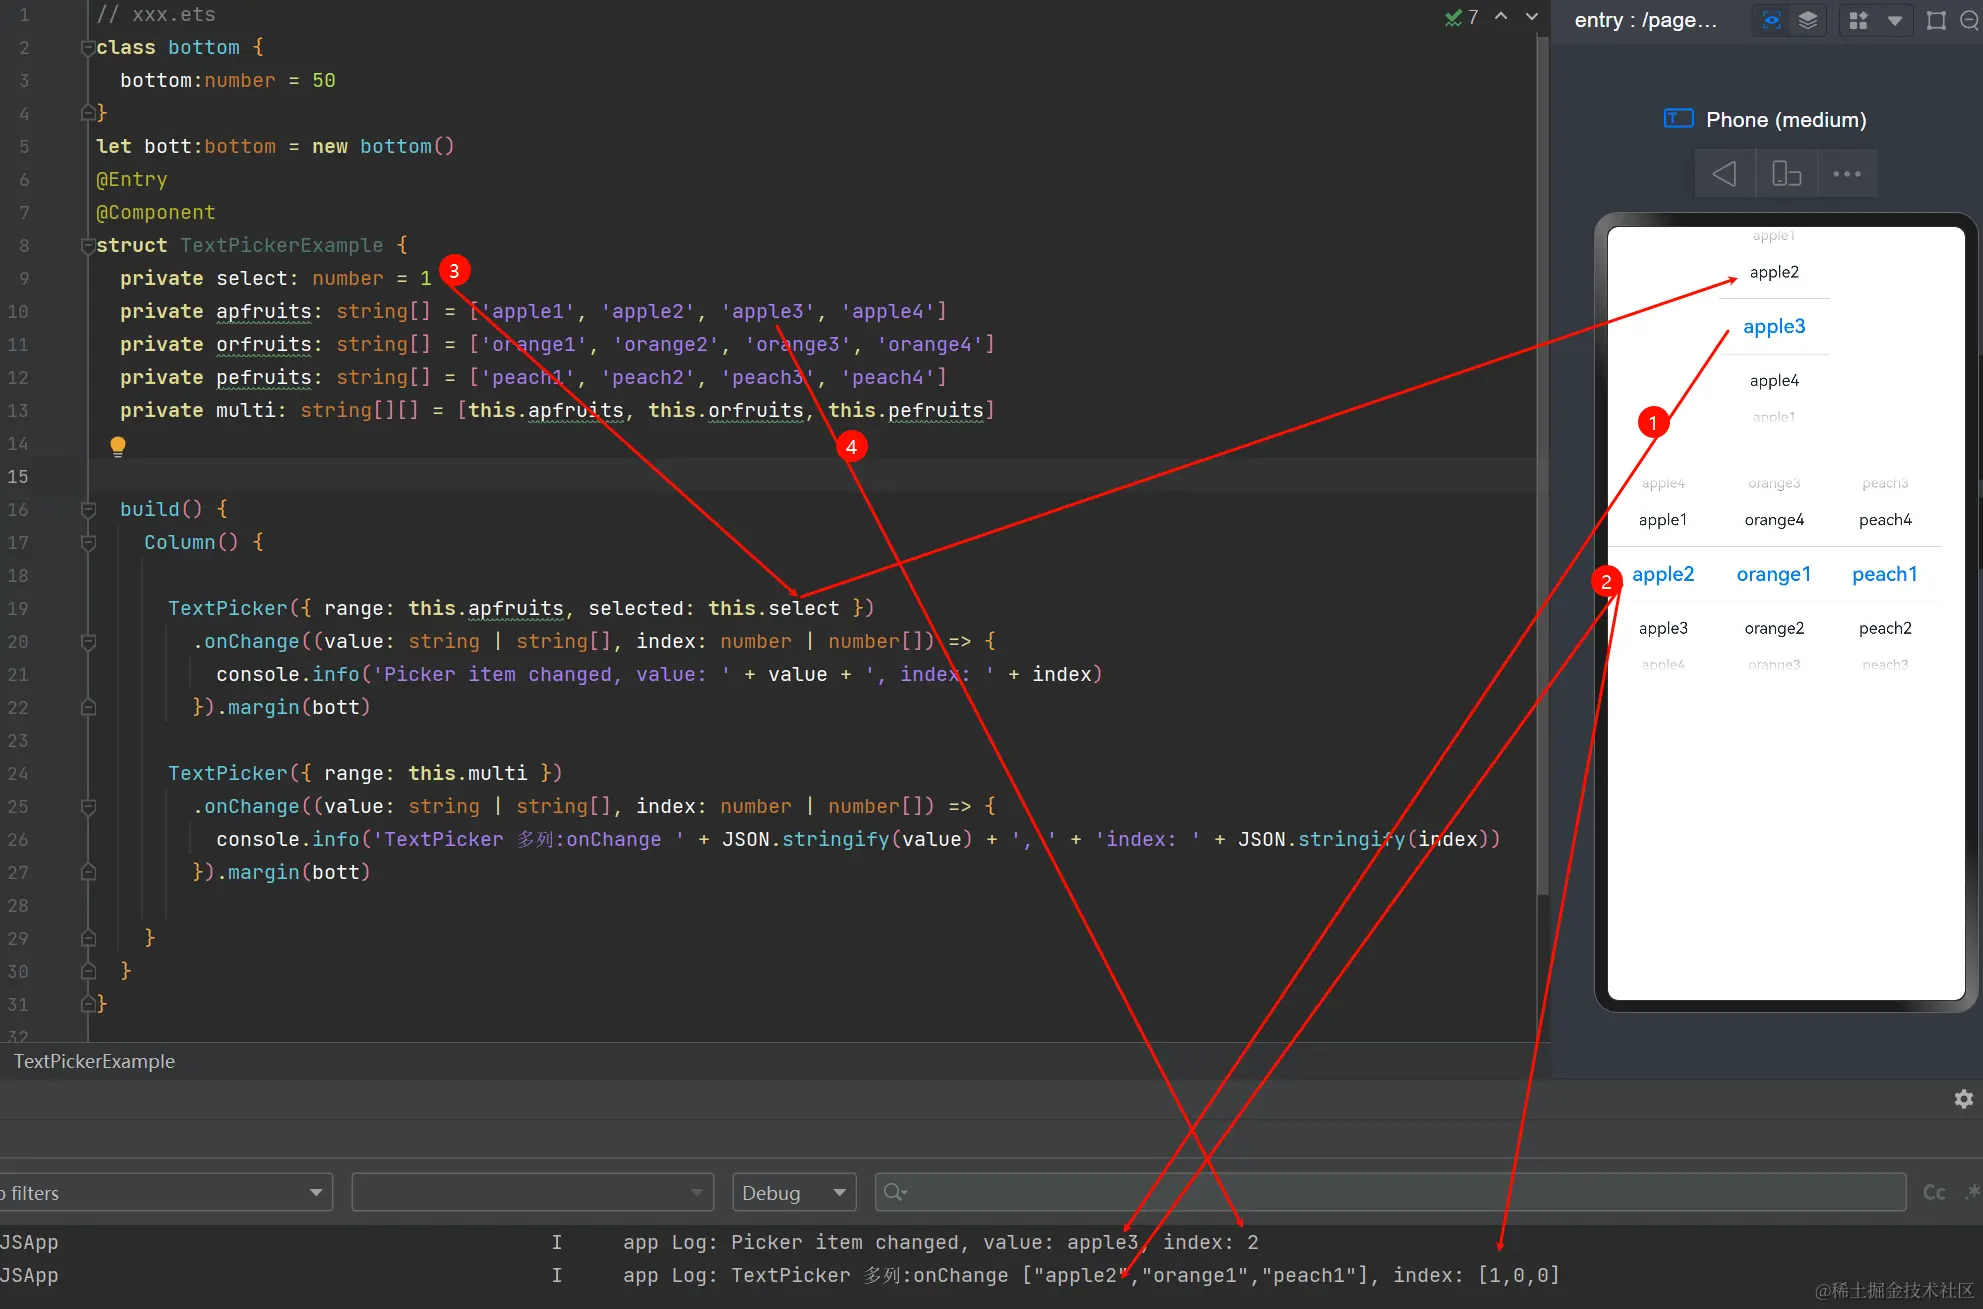Select orange4 in the multi-column picker

pyautogui.click(x=1774, y=519)
